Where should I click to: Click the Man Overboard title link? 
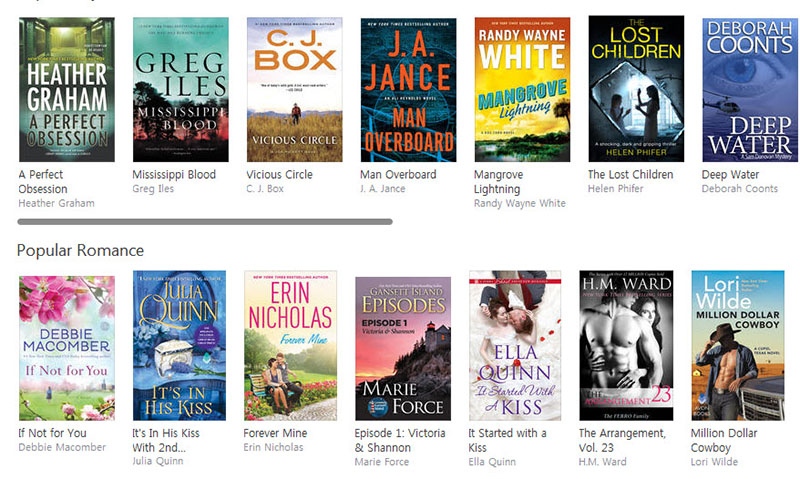(x=398, y=174)
